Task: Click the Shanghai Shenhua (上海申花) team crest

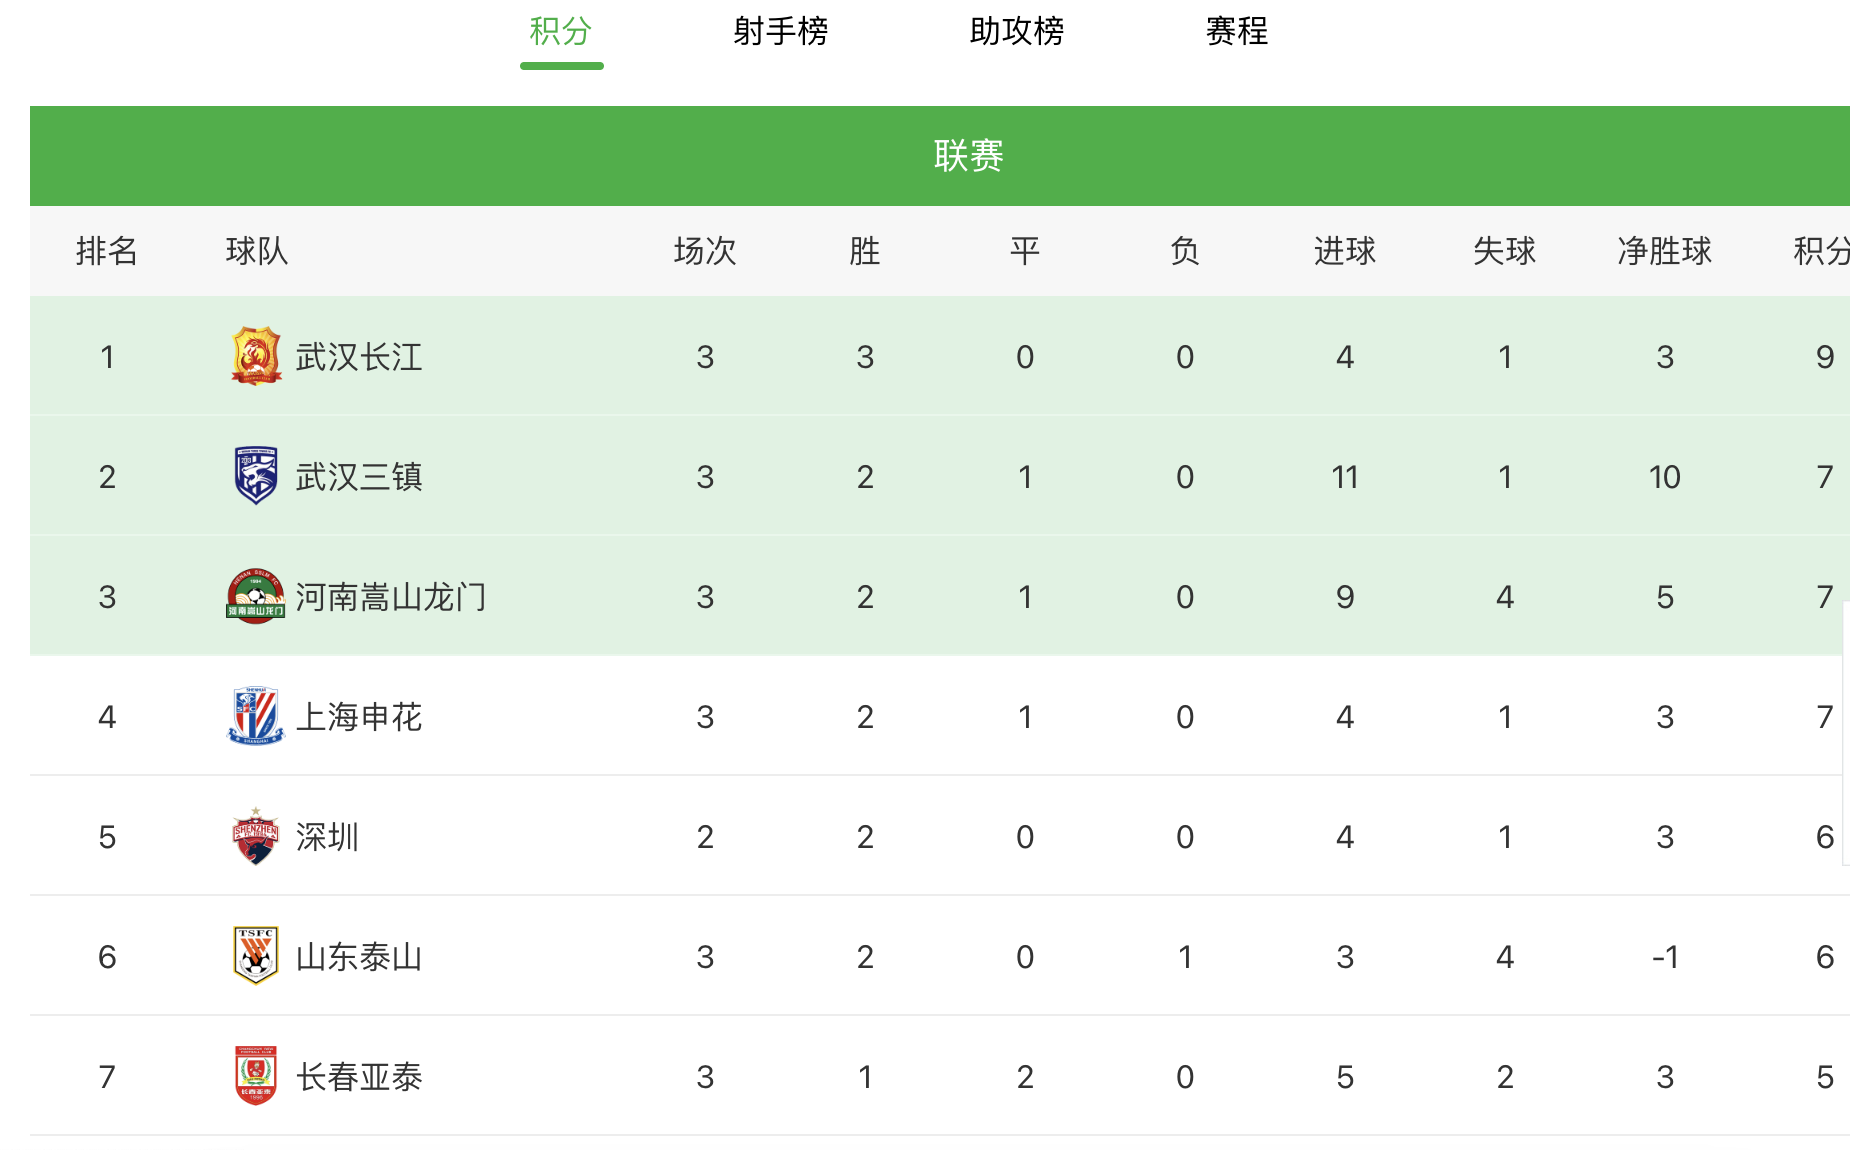Action: 256,716
